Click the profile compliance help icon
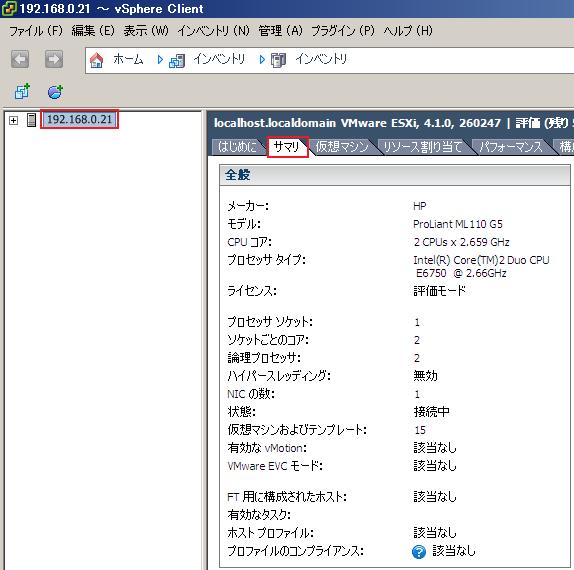 click(419, 551)
